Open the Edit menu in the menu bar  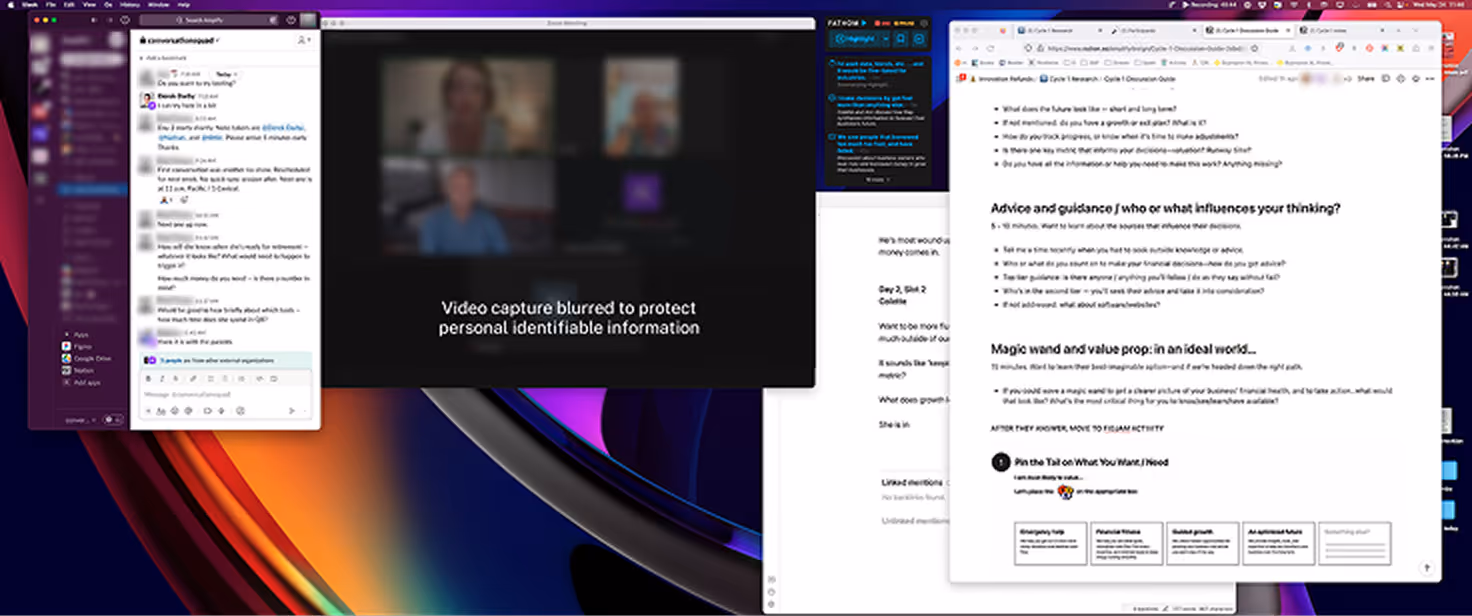[x=69, y=4]
